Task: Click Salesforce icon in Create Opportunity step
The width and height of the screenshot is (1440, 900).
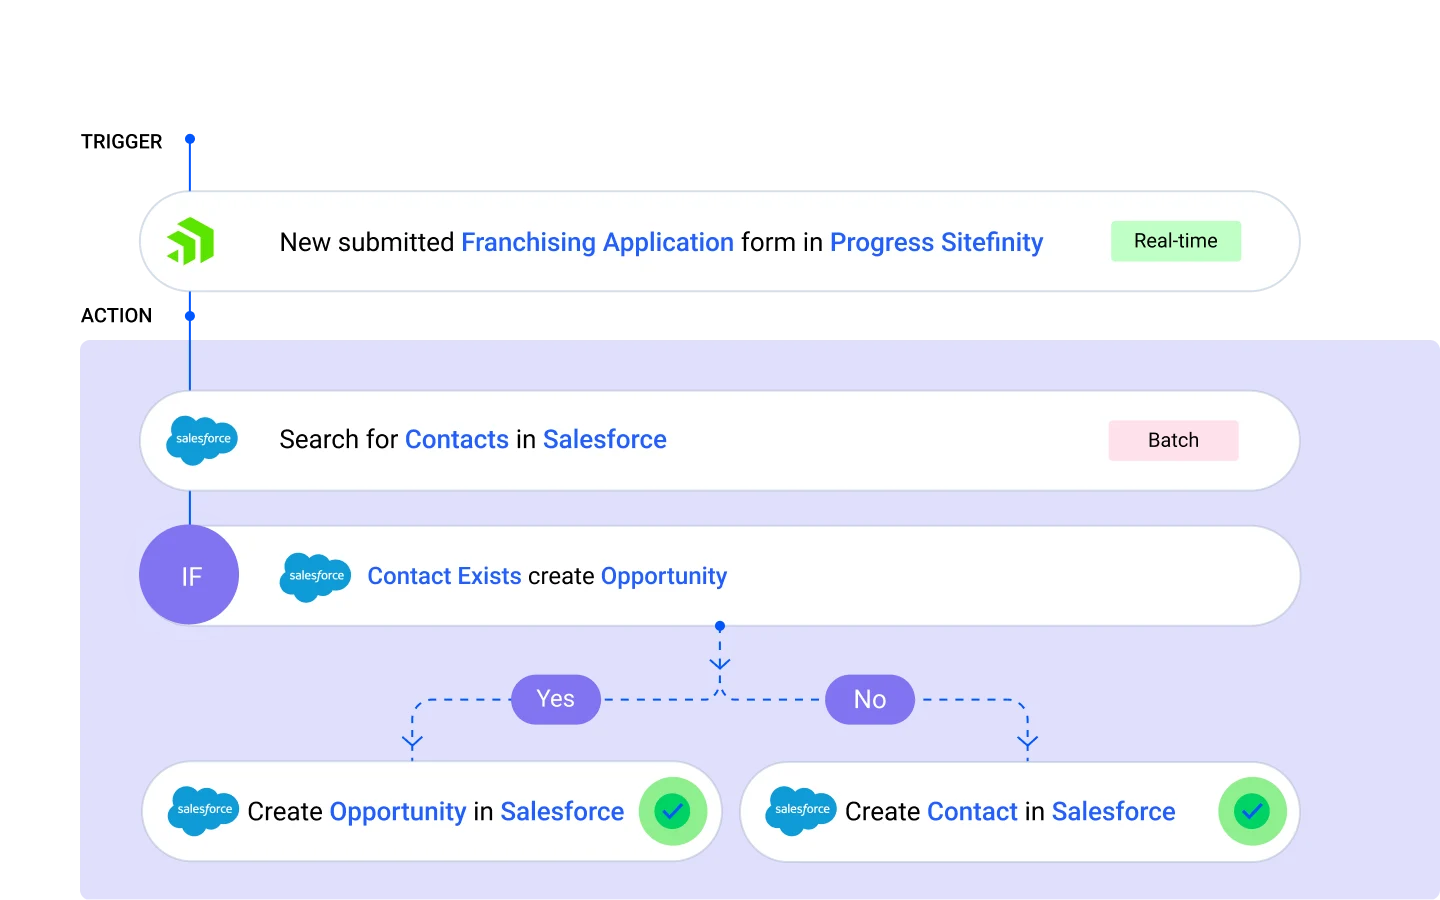Action: coord(204,811)
